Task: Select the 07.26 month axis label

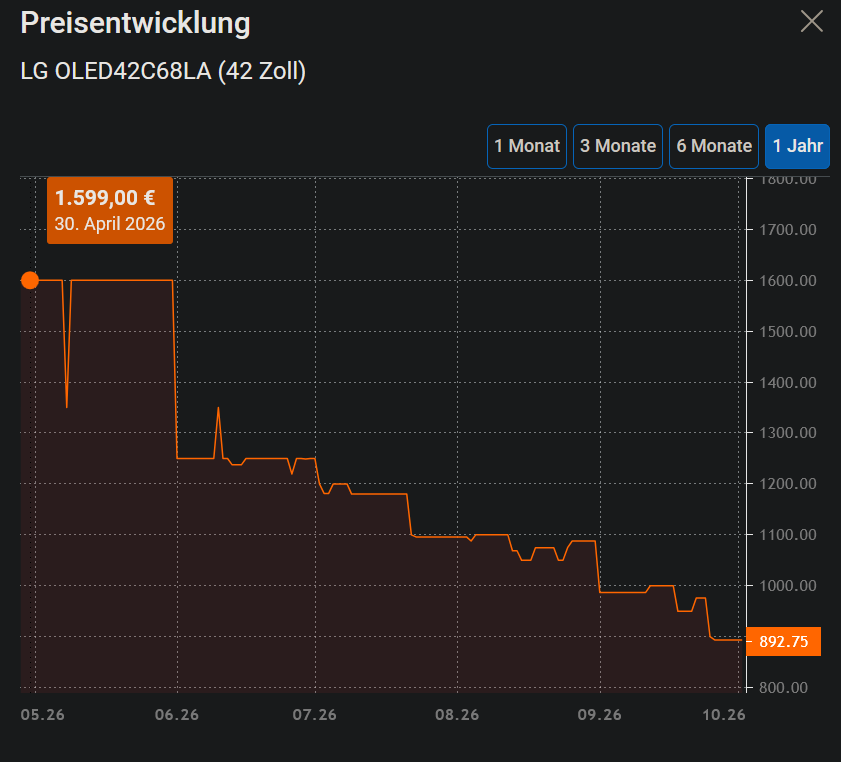Action: coord(314,715)
